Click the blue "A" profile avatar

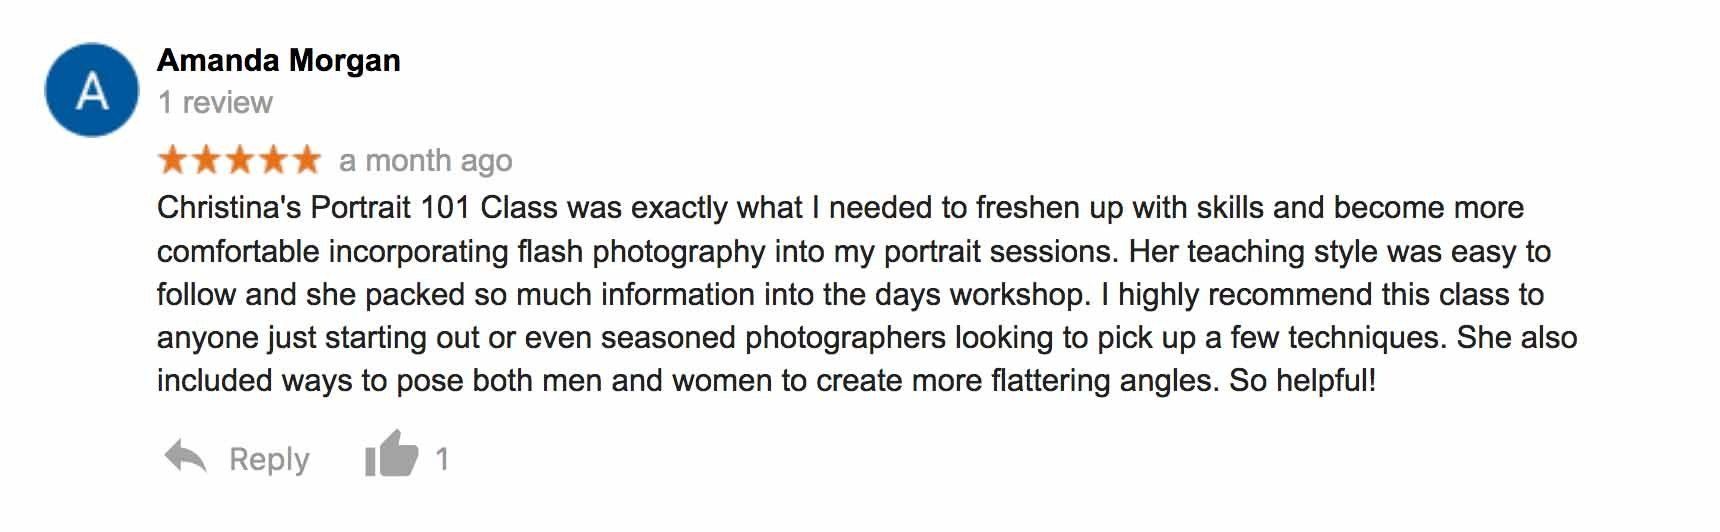pyautogui.click(x=92, y=90)
